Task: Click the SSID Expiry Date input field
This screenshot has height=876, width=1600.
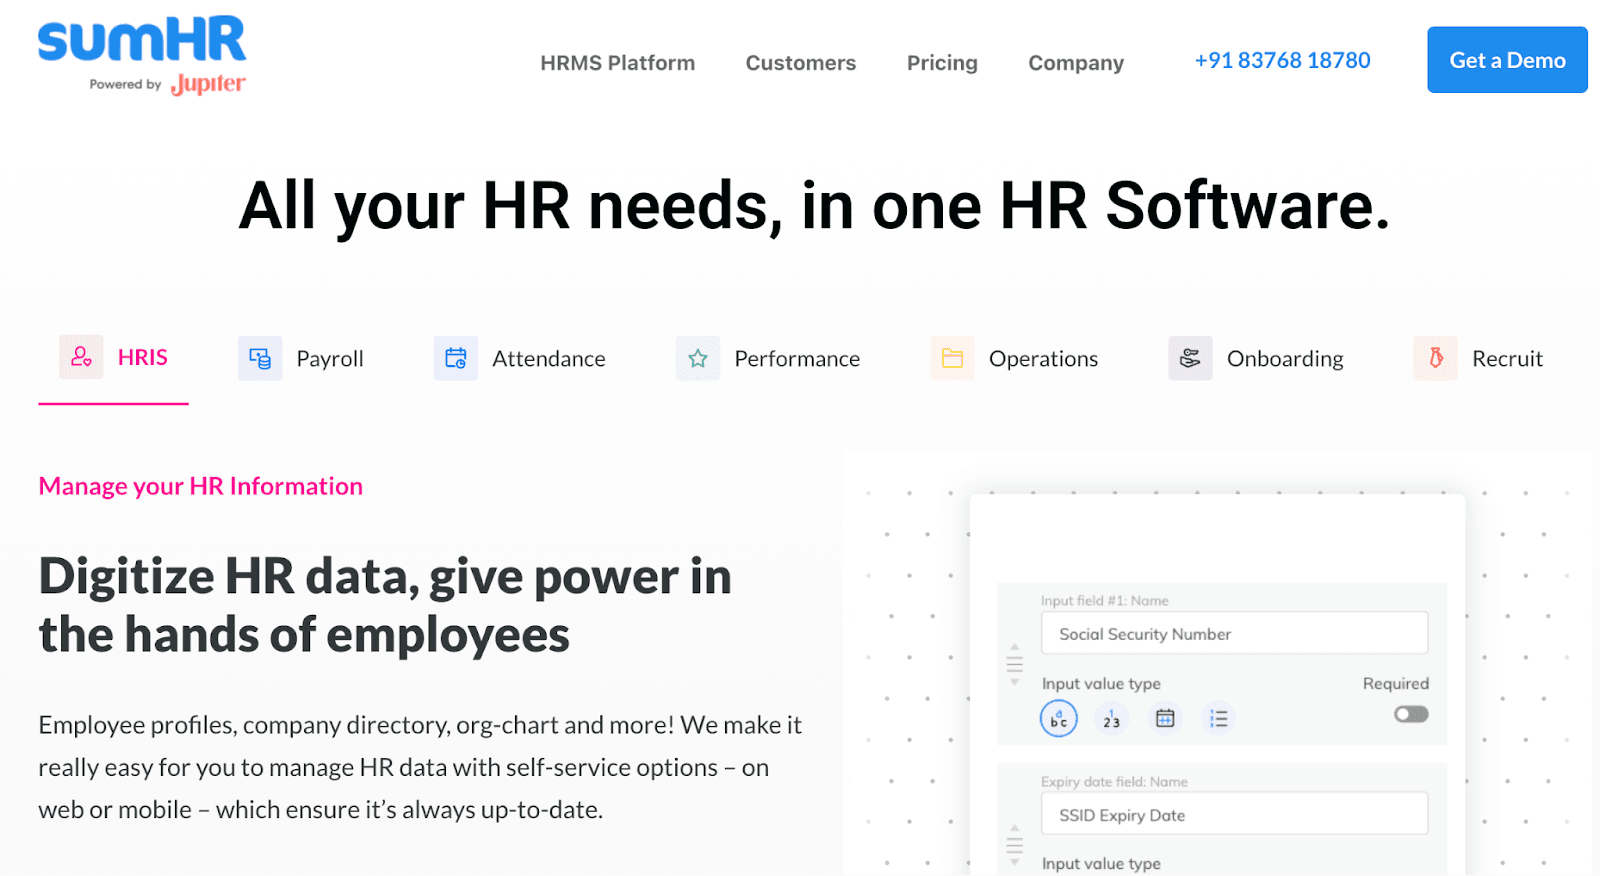Action: (x=1234, y=814)
